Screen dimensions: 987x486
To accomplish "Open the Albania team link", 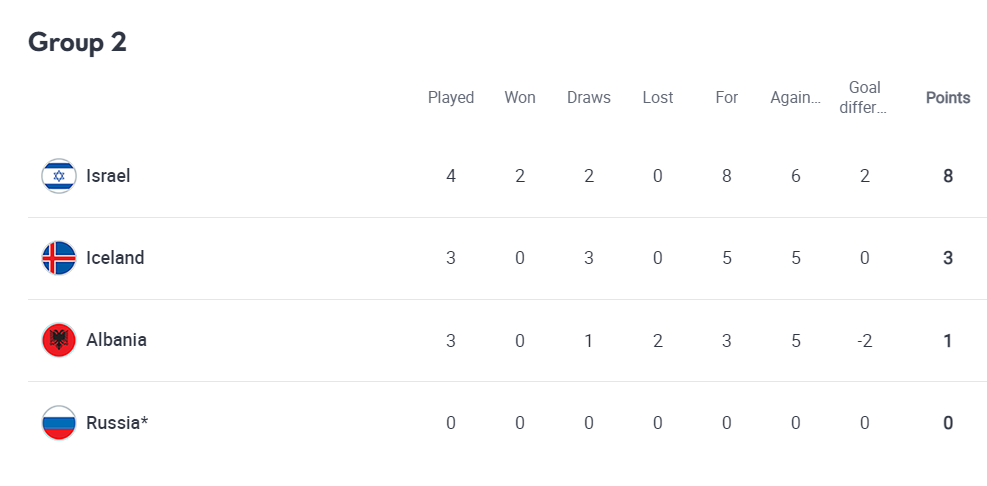I will 116,340.
